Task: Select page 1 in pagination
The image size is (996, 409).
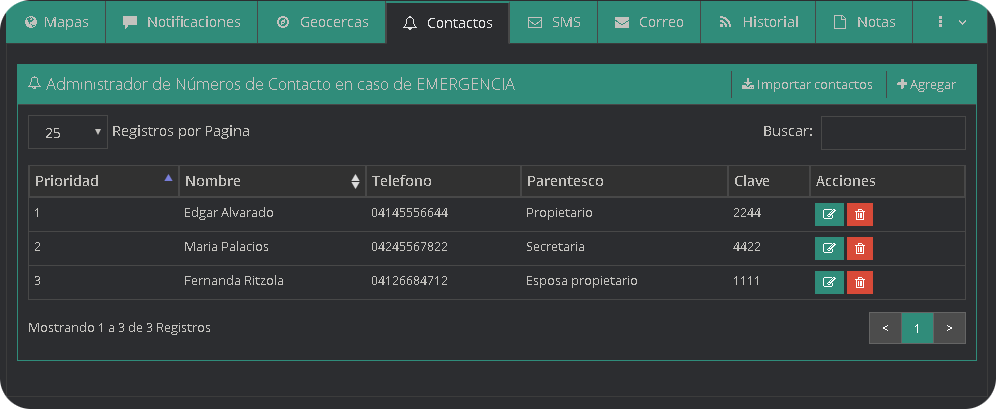Action: 917,328
